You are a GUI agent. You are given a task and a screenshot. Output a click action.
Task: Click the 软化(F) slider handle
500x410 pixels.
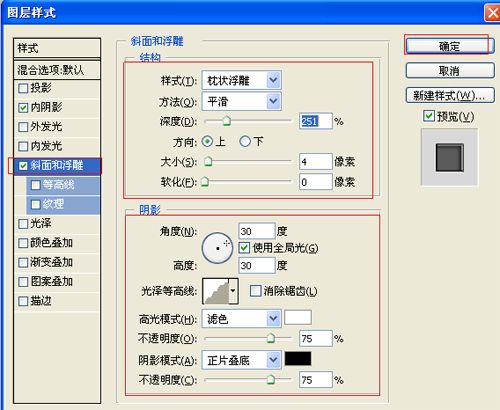(205, 182)
